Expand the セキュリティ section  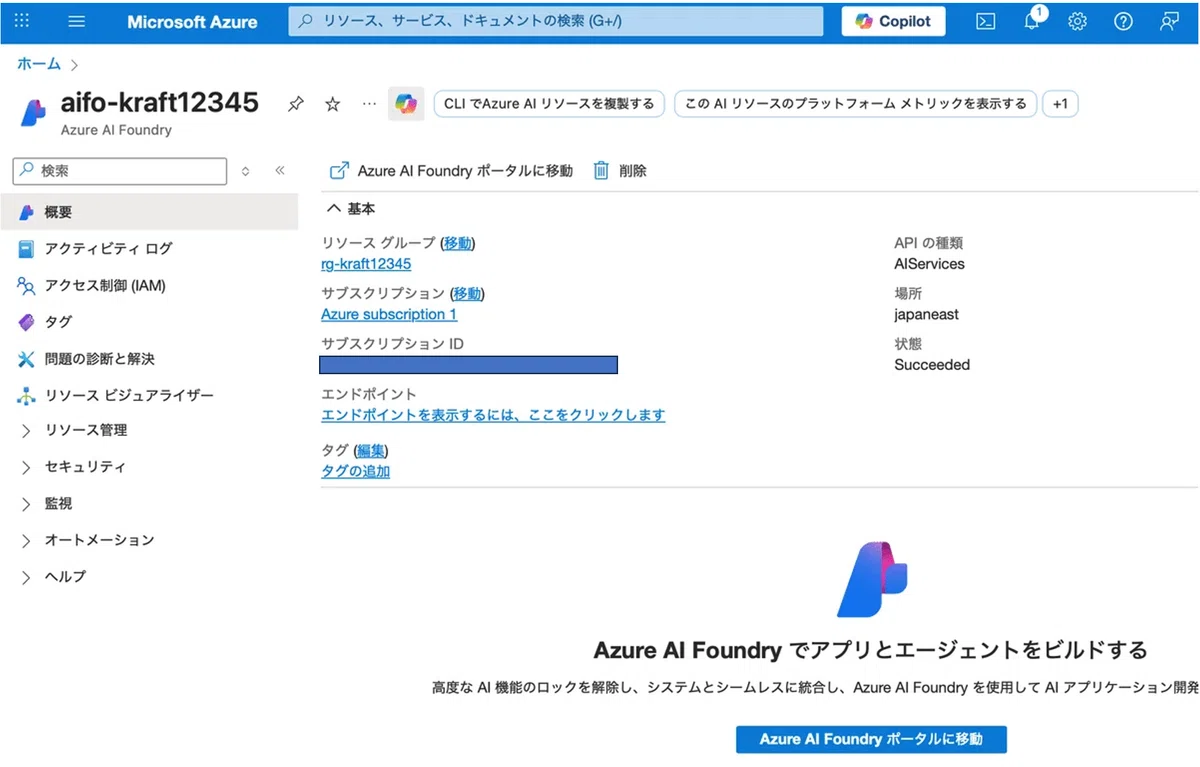26,467
